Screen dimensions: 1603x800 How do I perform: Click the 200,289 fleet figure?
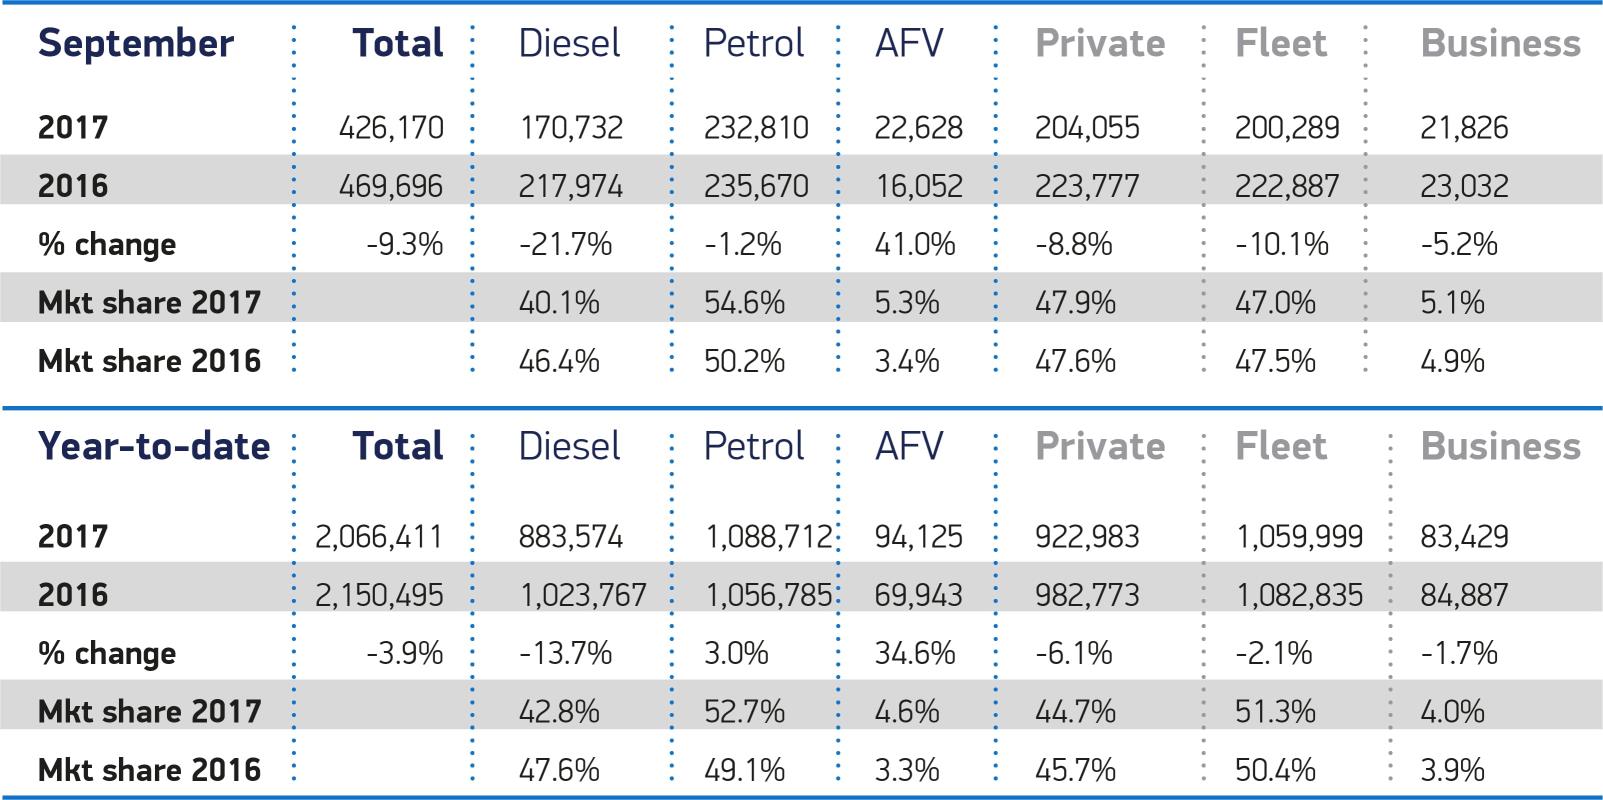click(x=1287, y=128)
